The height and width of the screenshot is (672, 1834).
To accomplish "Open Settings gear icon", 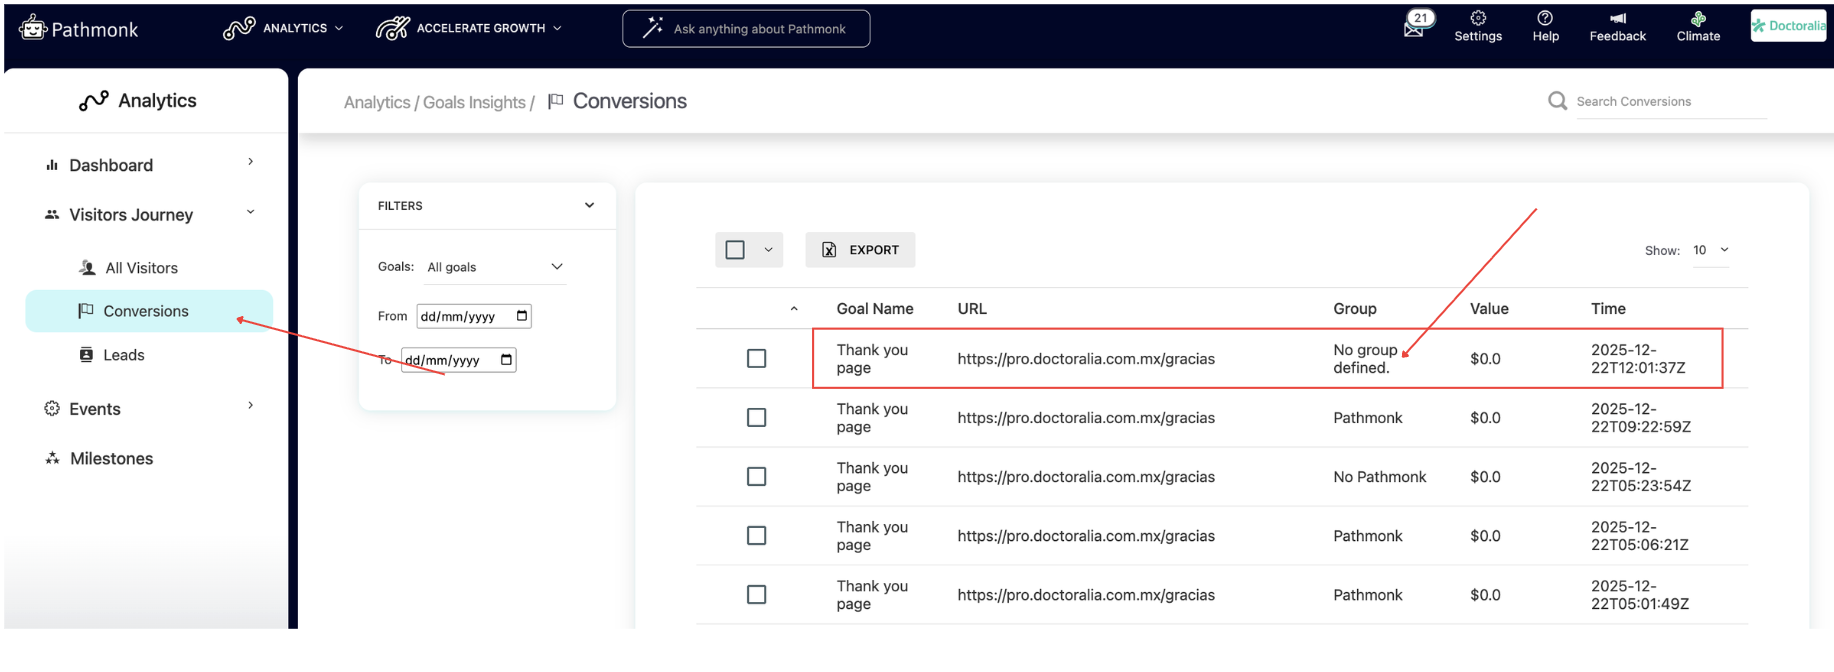I will click(x=1478, y=18).
